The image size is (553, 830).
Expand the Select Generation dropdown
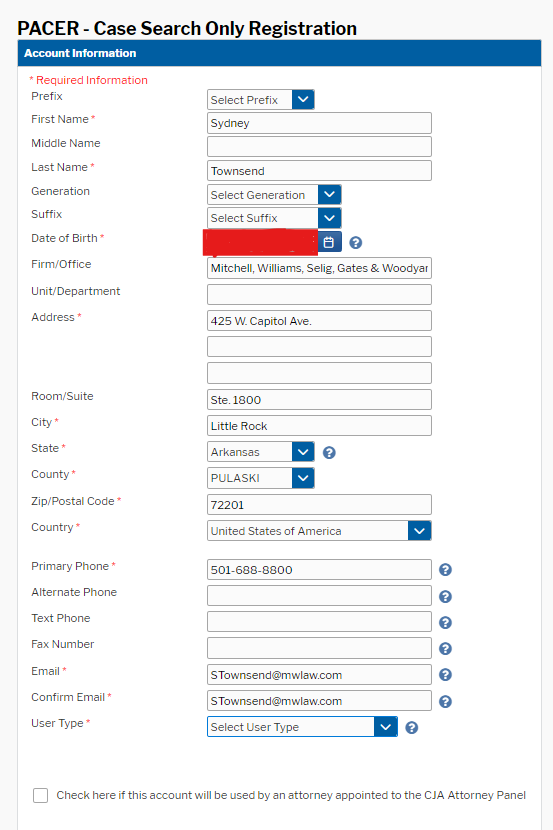click(274, 195)
